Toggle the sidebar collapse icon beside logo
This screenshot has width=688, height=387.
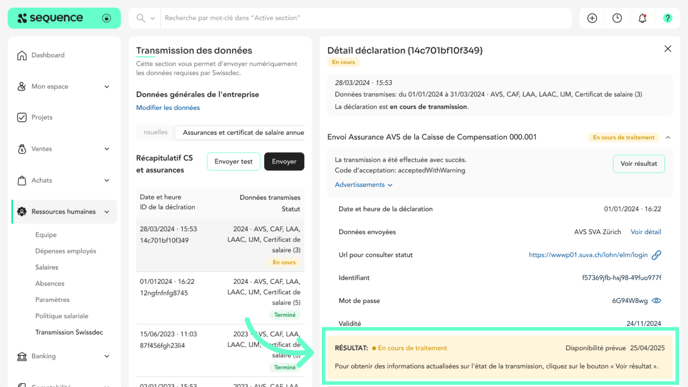[x=107, y=18]
